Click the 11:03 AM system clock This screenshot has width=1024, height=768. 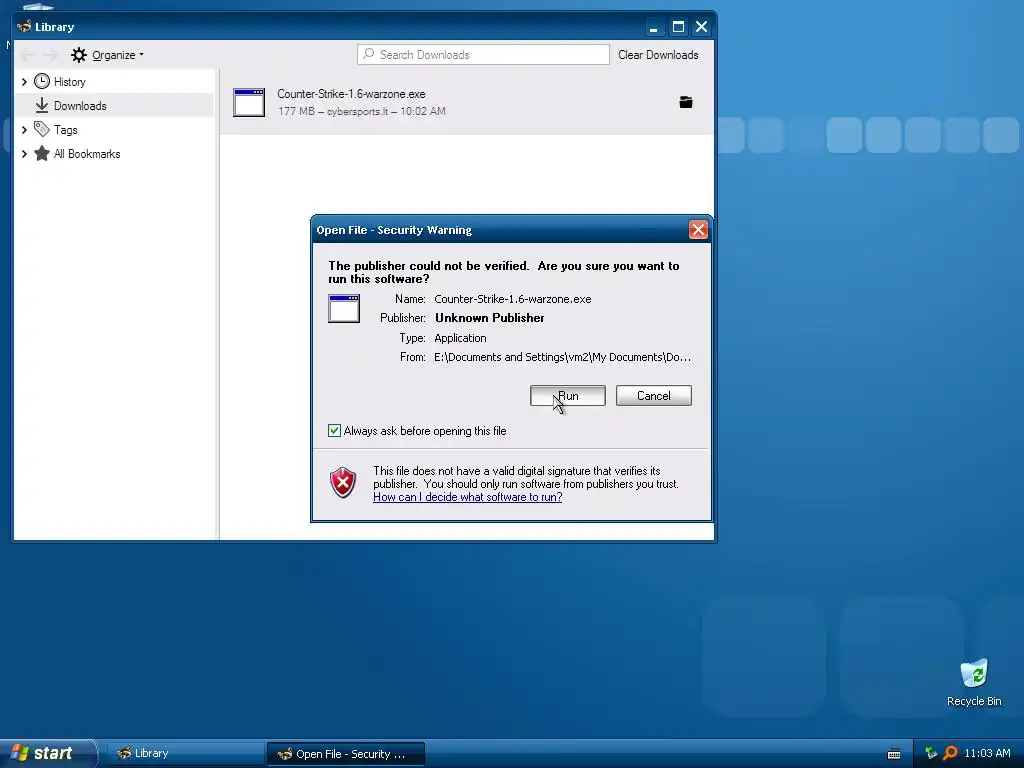click(x=987, y=753)
